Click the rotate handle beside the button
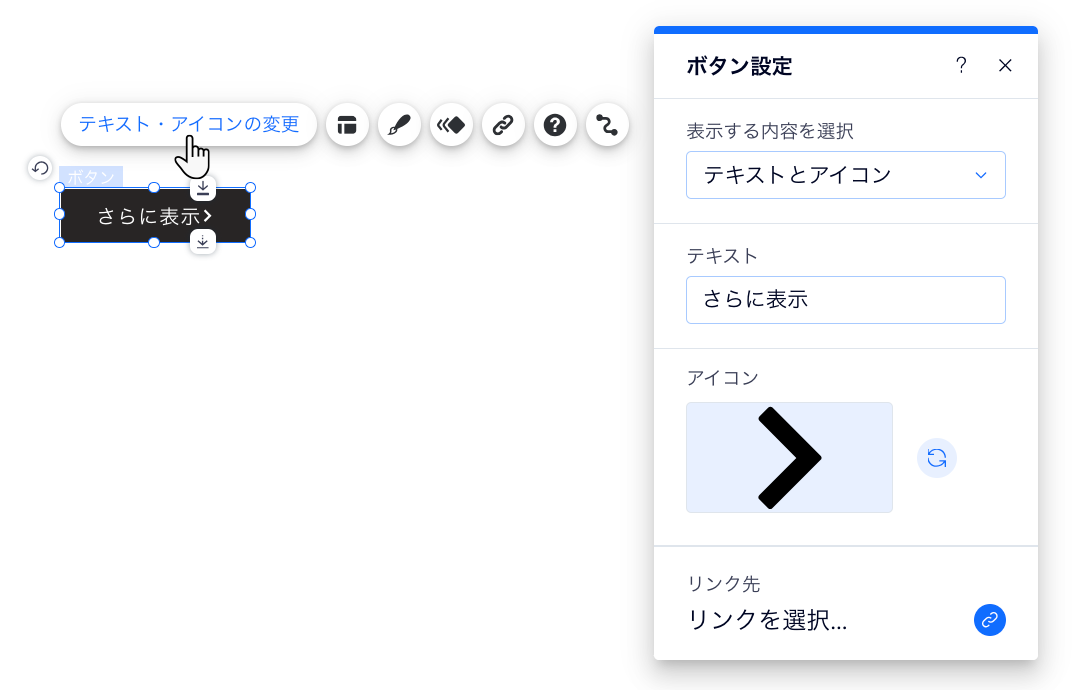 [40, 167]
